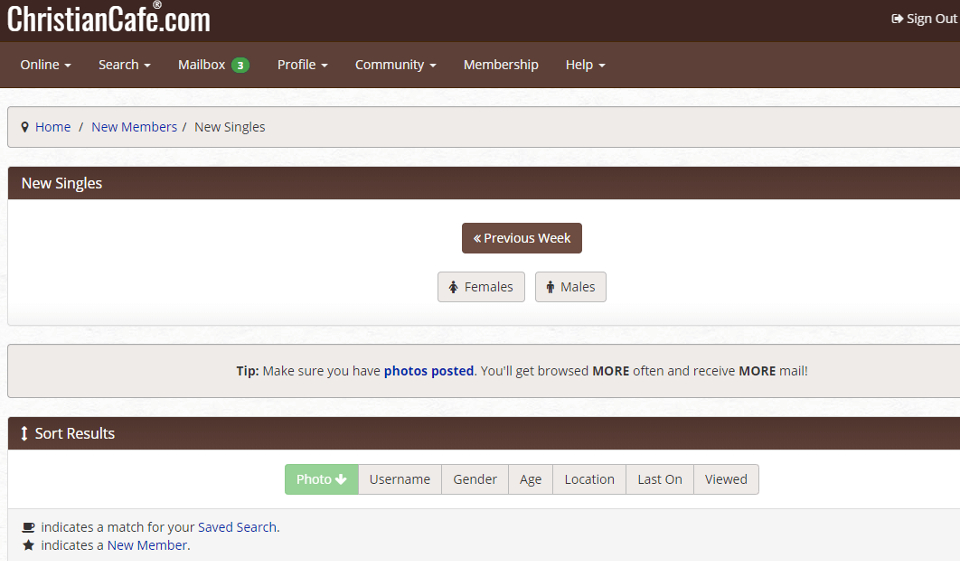Filter new singles by Females

[x=481, y=287]
